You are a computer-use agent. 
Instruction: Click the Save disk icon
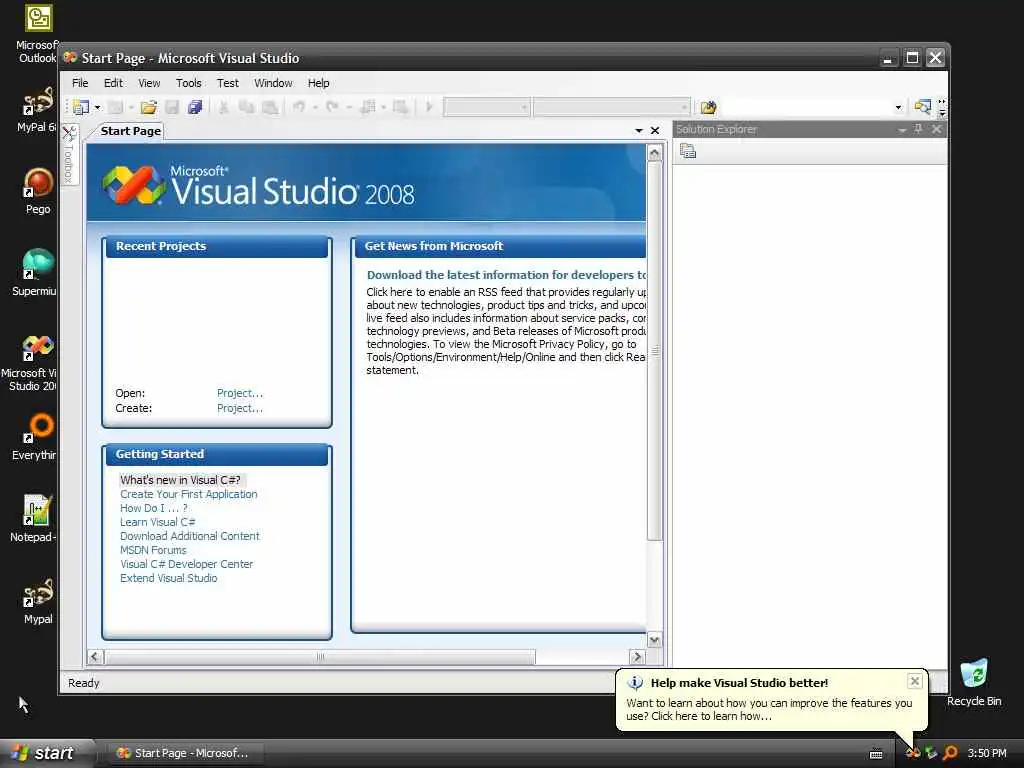172,107
